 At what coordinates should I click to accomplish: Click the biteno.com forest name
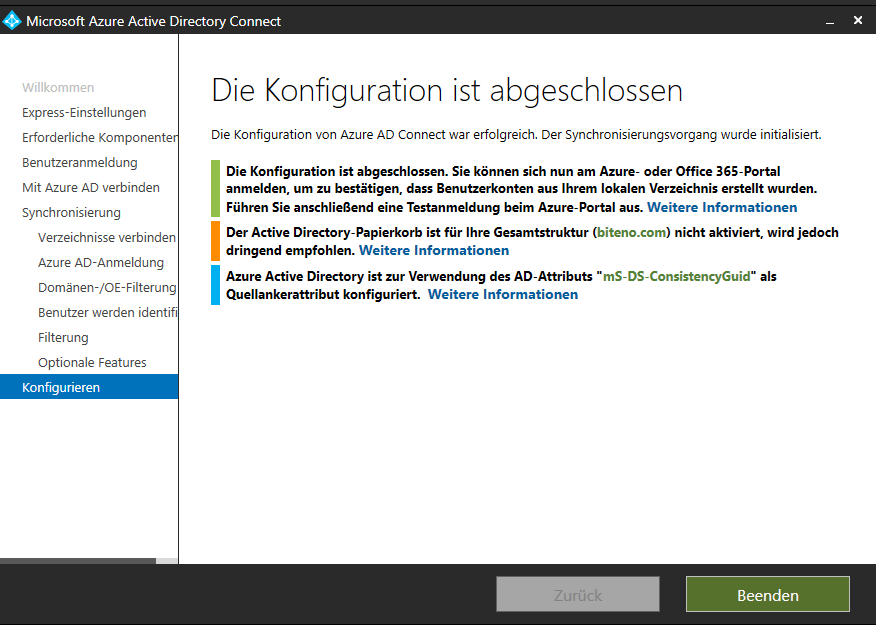(631, 232)
